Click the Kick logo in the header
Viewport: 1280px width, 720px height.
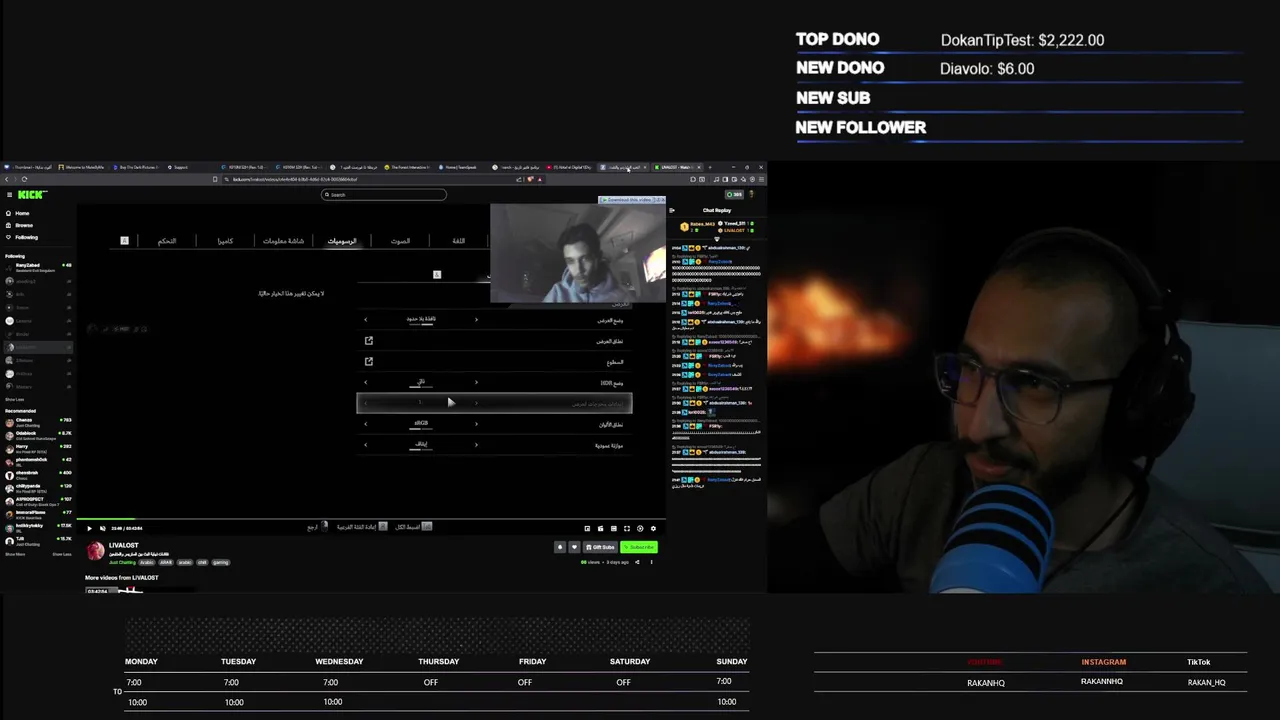33,195
